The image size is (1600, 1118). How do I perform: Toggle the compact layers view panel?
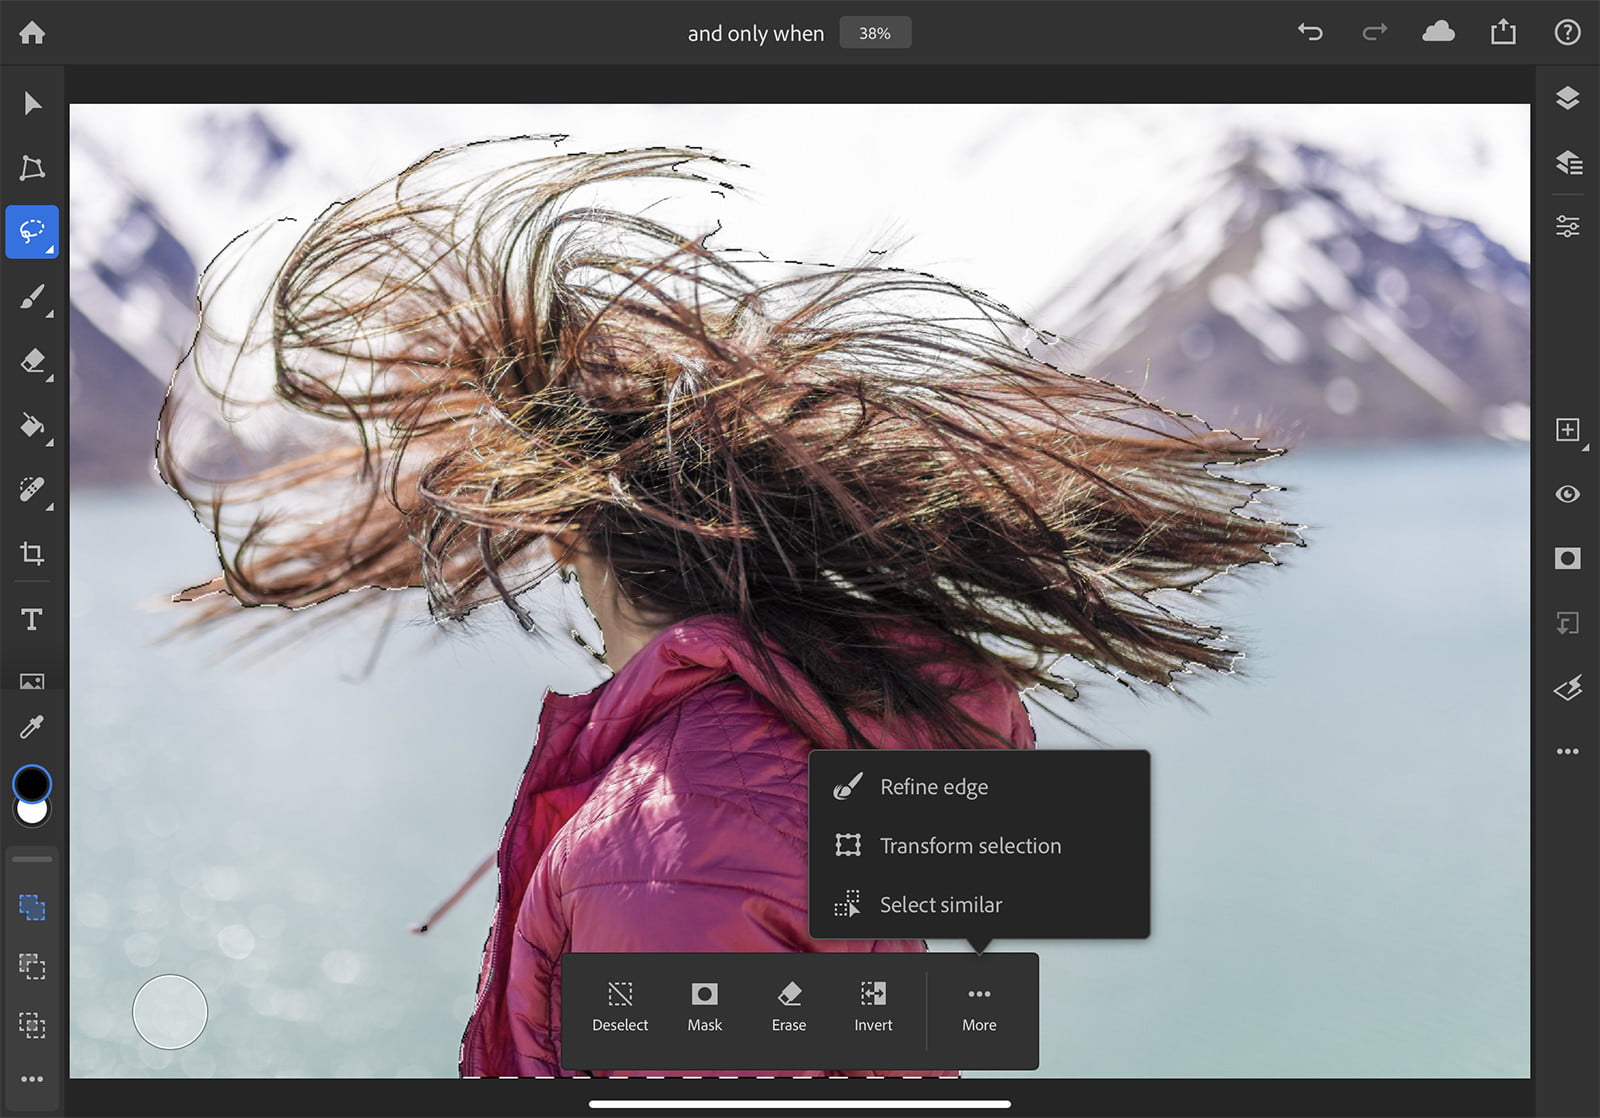tap(1567, 98)
